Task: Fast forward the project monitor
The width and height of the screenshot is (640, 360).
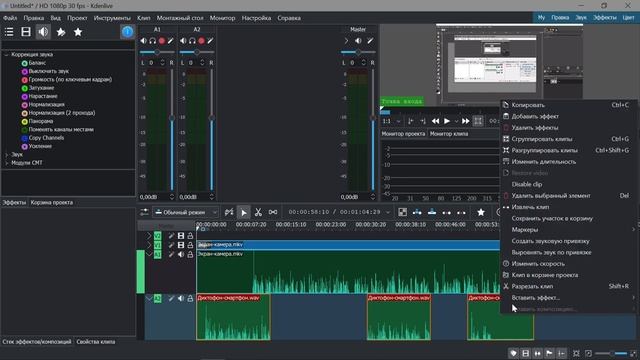Action: [x=466, y=121]
